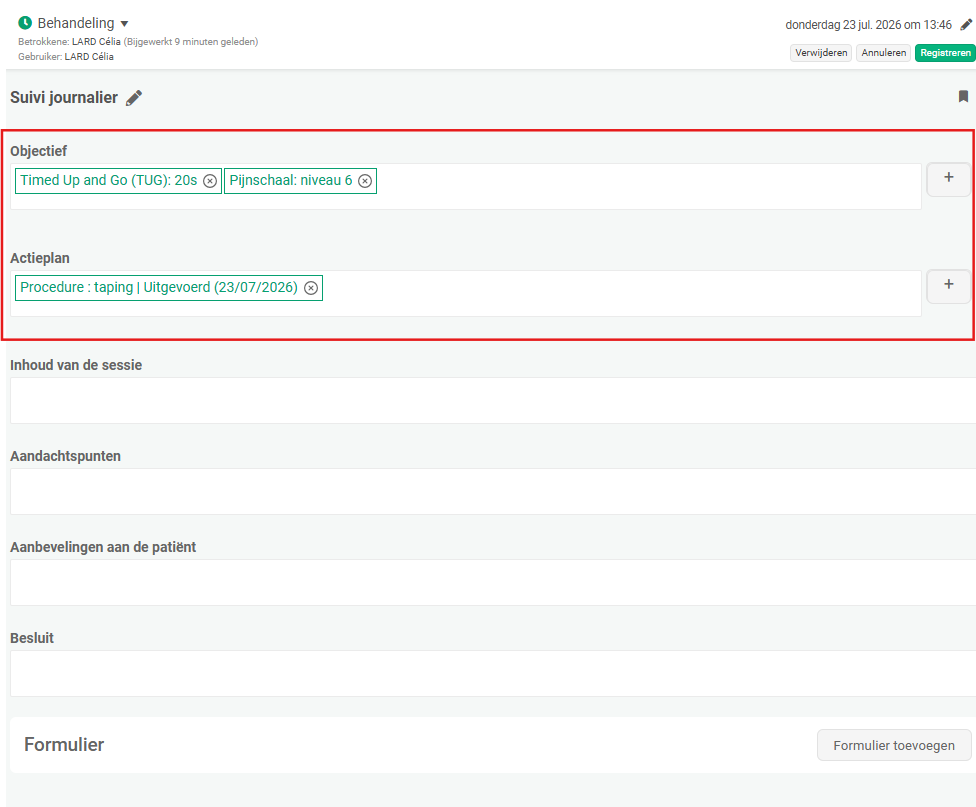Open the Behandeling type dropdown arrow
This screenshot has height=807, width=976.
(124, 24)
